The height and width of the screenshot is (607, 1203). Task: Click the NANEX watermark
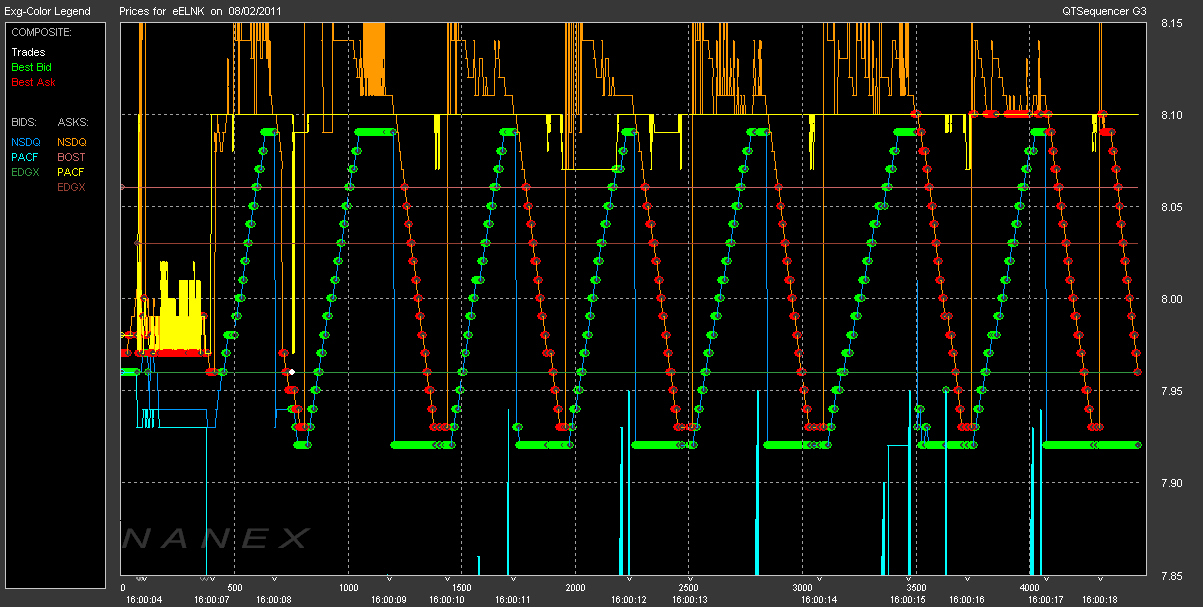click(x=216, y=539)
